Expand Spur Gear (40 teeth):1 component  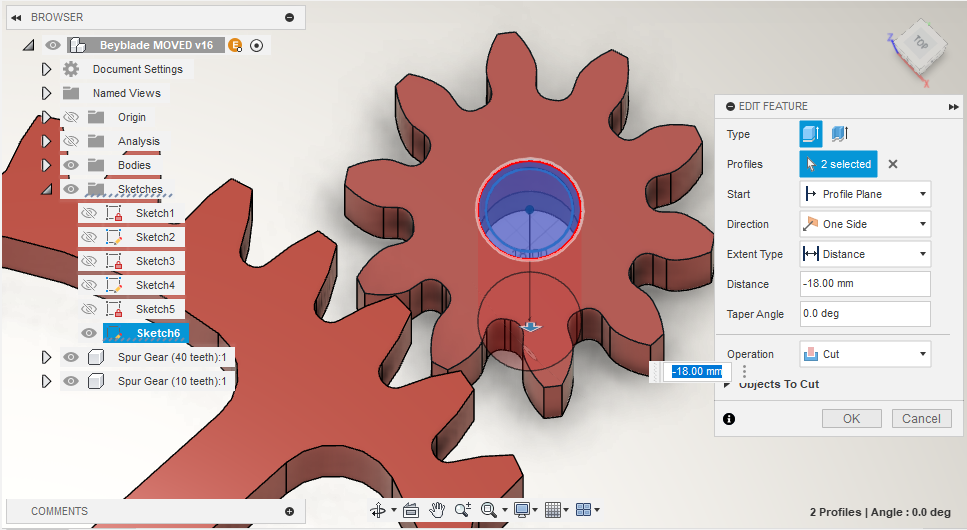tap(46, 357)
